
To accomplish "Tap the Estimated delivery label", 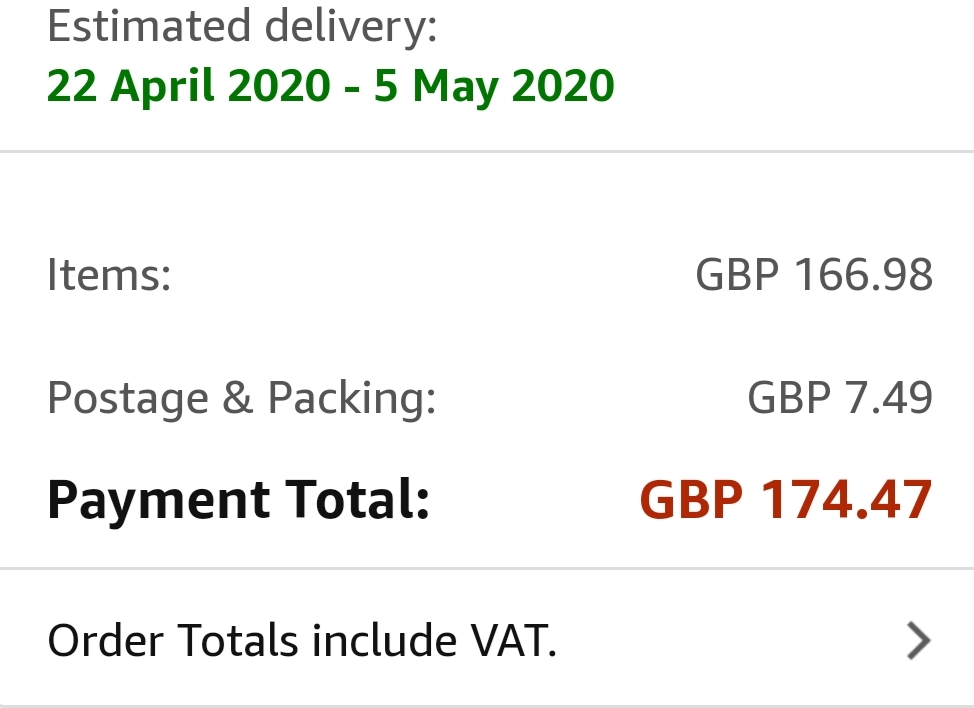I will [242, 27].
